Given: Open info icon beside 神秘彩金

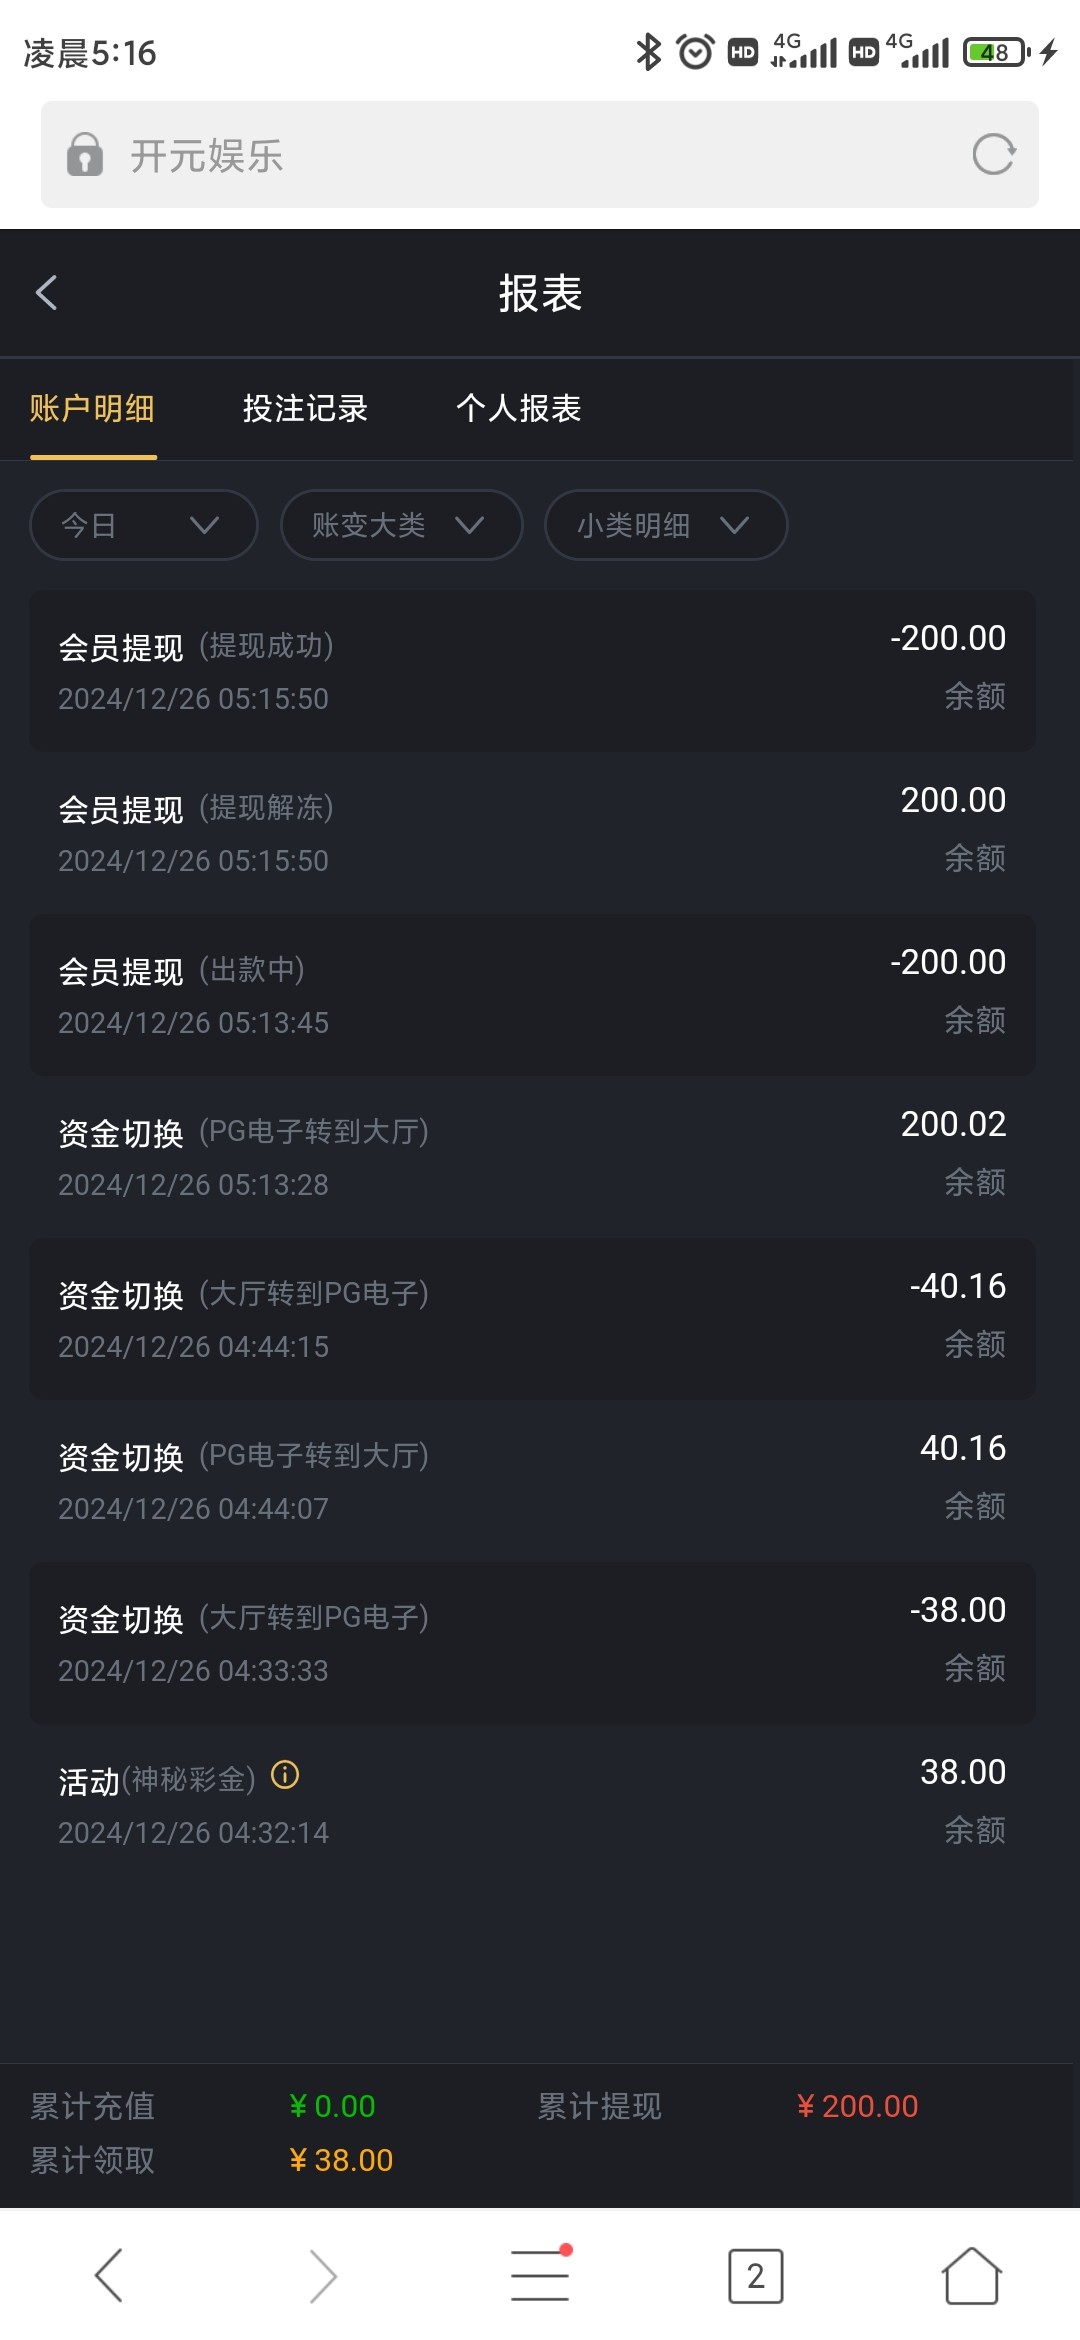Looking at the screenshot, I should (285, 1775).
